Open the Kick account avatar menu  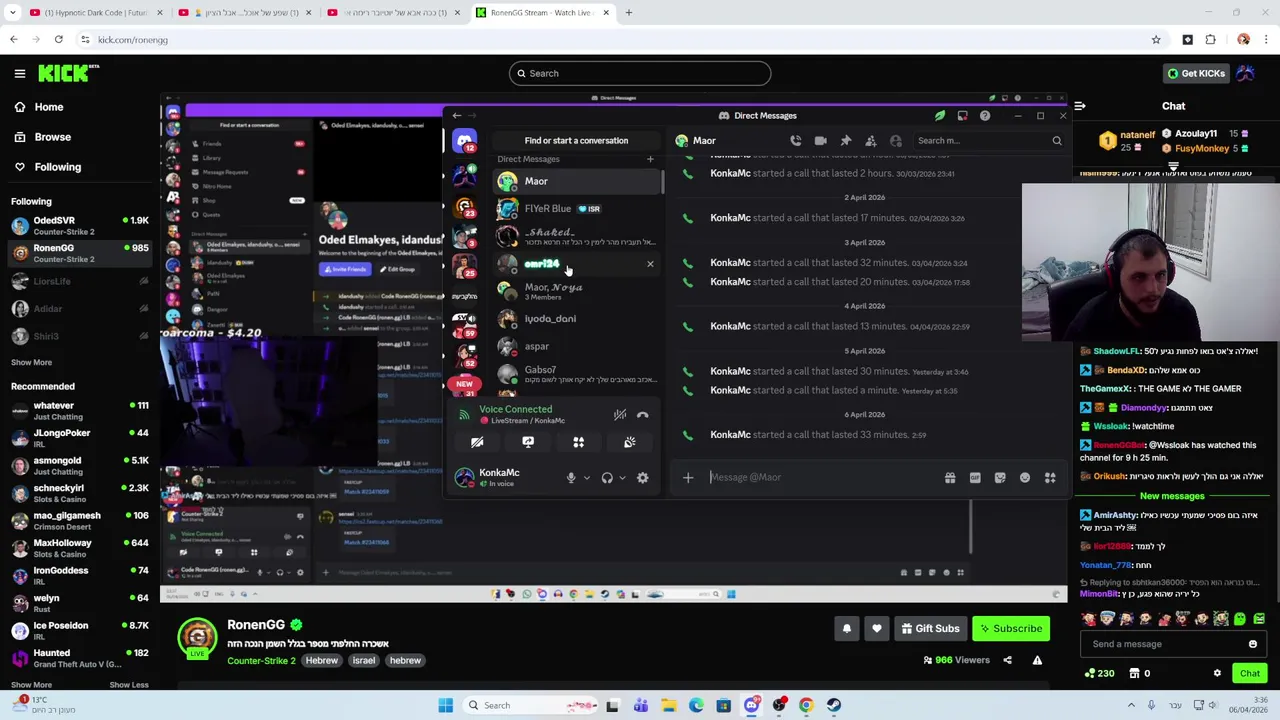coord(1245,73)
